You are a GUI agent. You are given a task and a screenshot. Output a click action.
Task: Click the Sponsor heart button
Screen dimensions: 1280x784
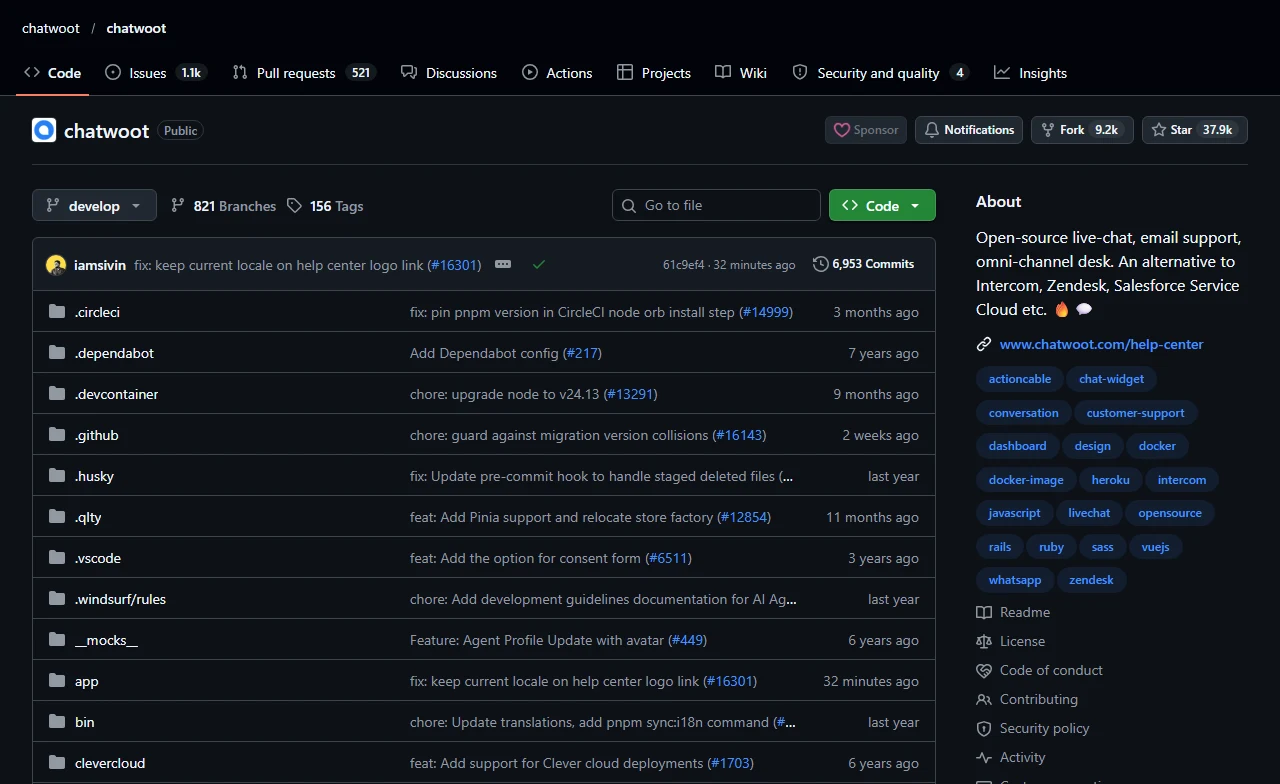pyautogui.click(x=866, y=130)
